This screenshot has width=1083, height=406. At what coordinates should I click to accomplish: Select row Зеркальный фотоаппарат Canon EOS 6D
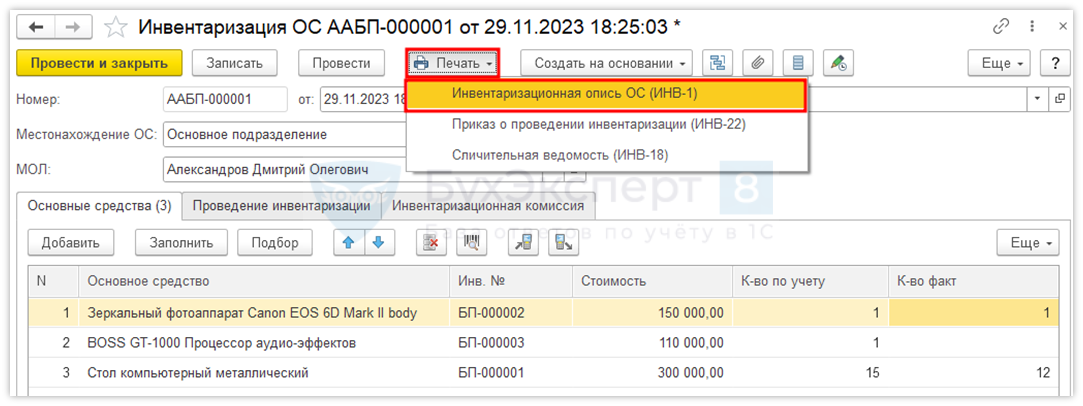point(544,312)
